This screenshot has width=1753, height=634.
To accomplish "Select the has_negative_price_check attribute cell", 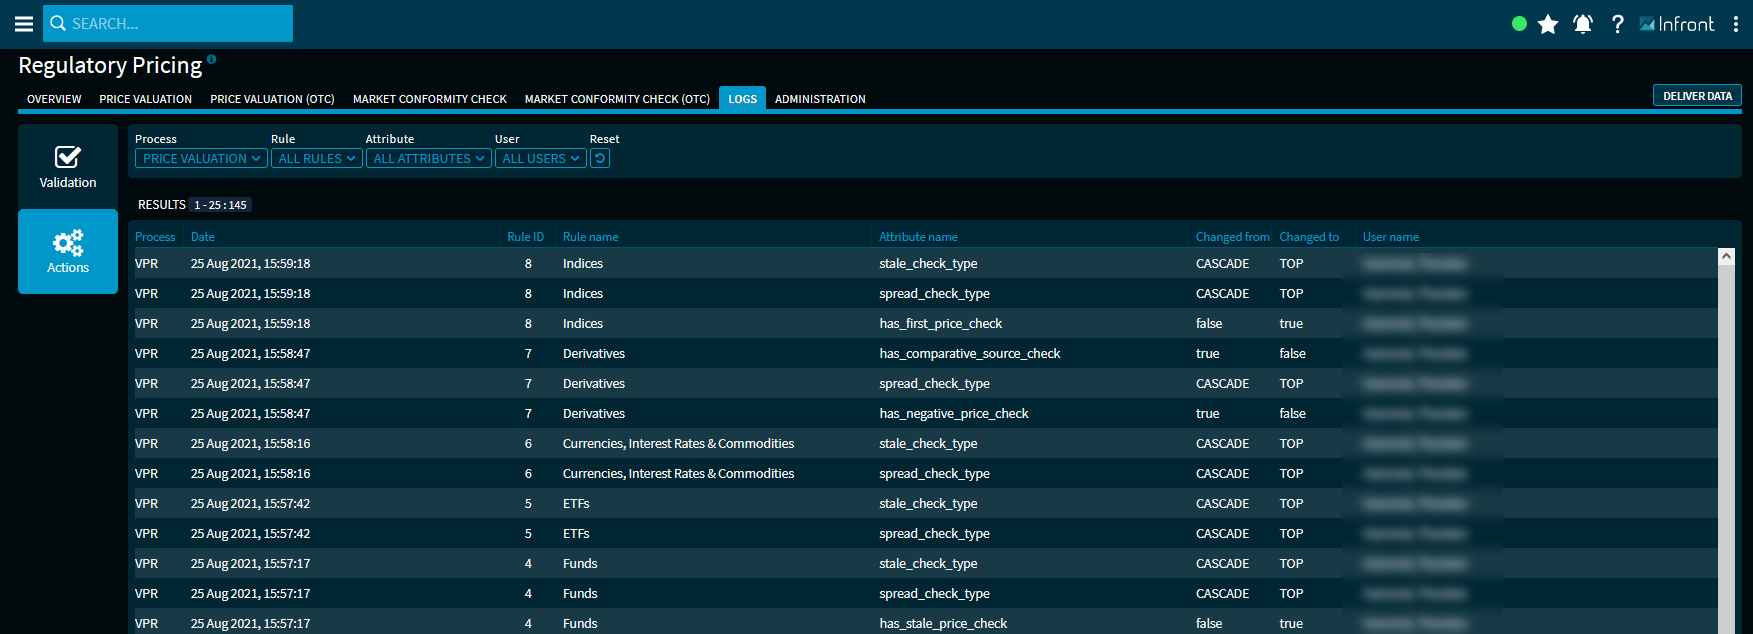I will pos(954,413).
